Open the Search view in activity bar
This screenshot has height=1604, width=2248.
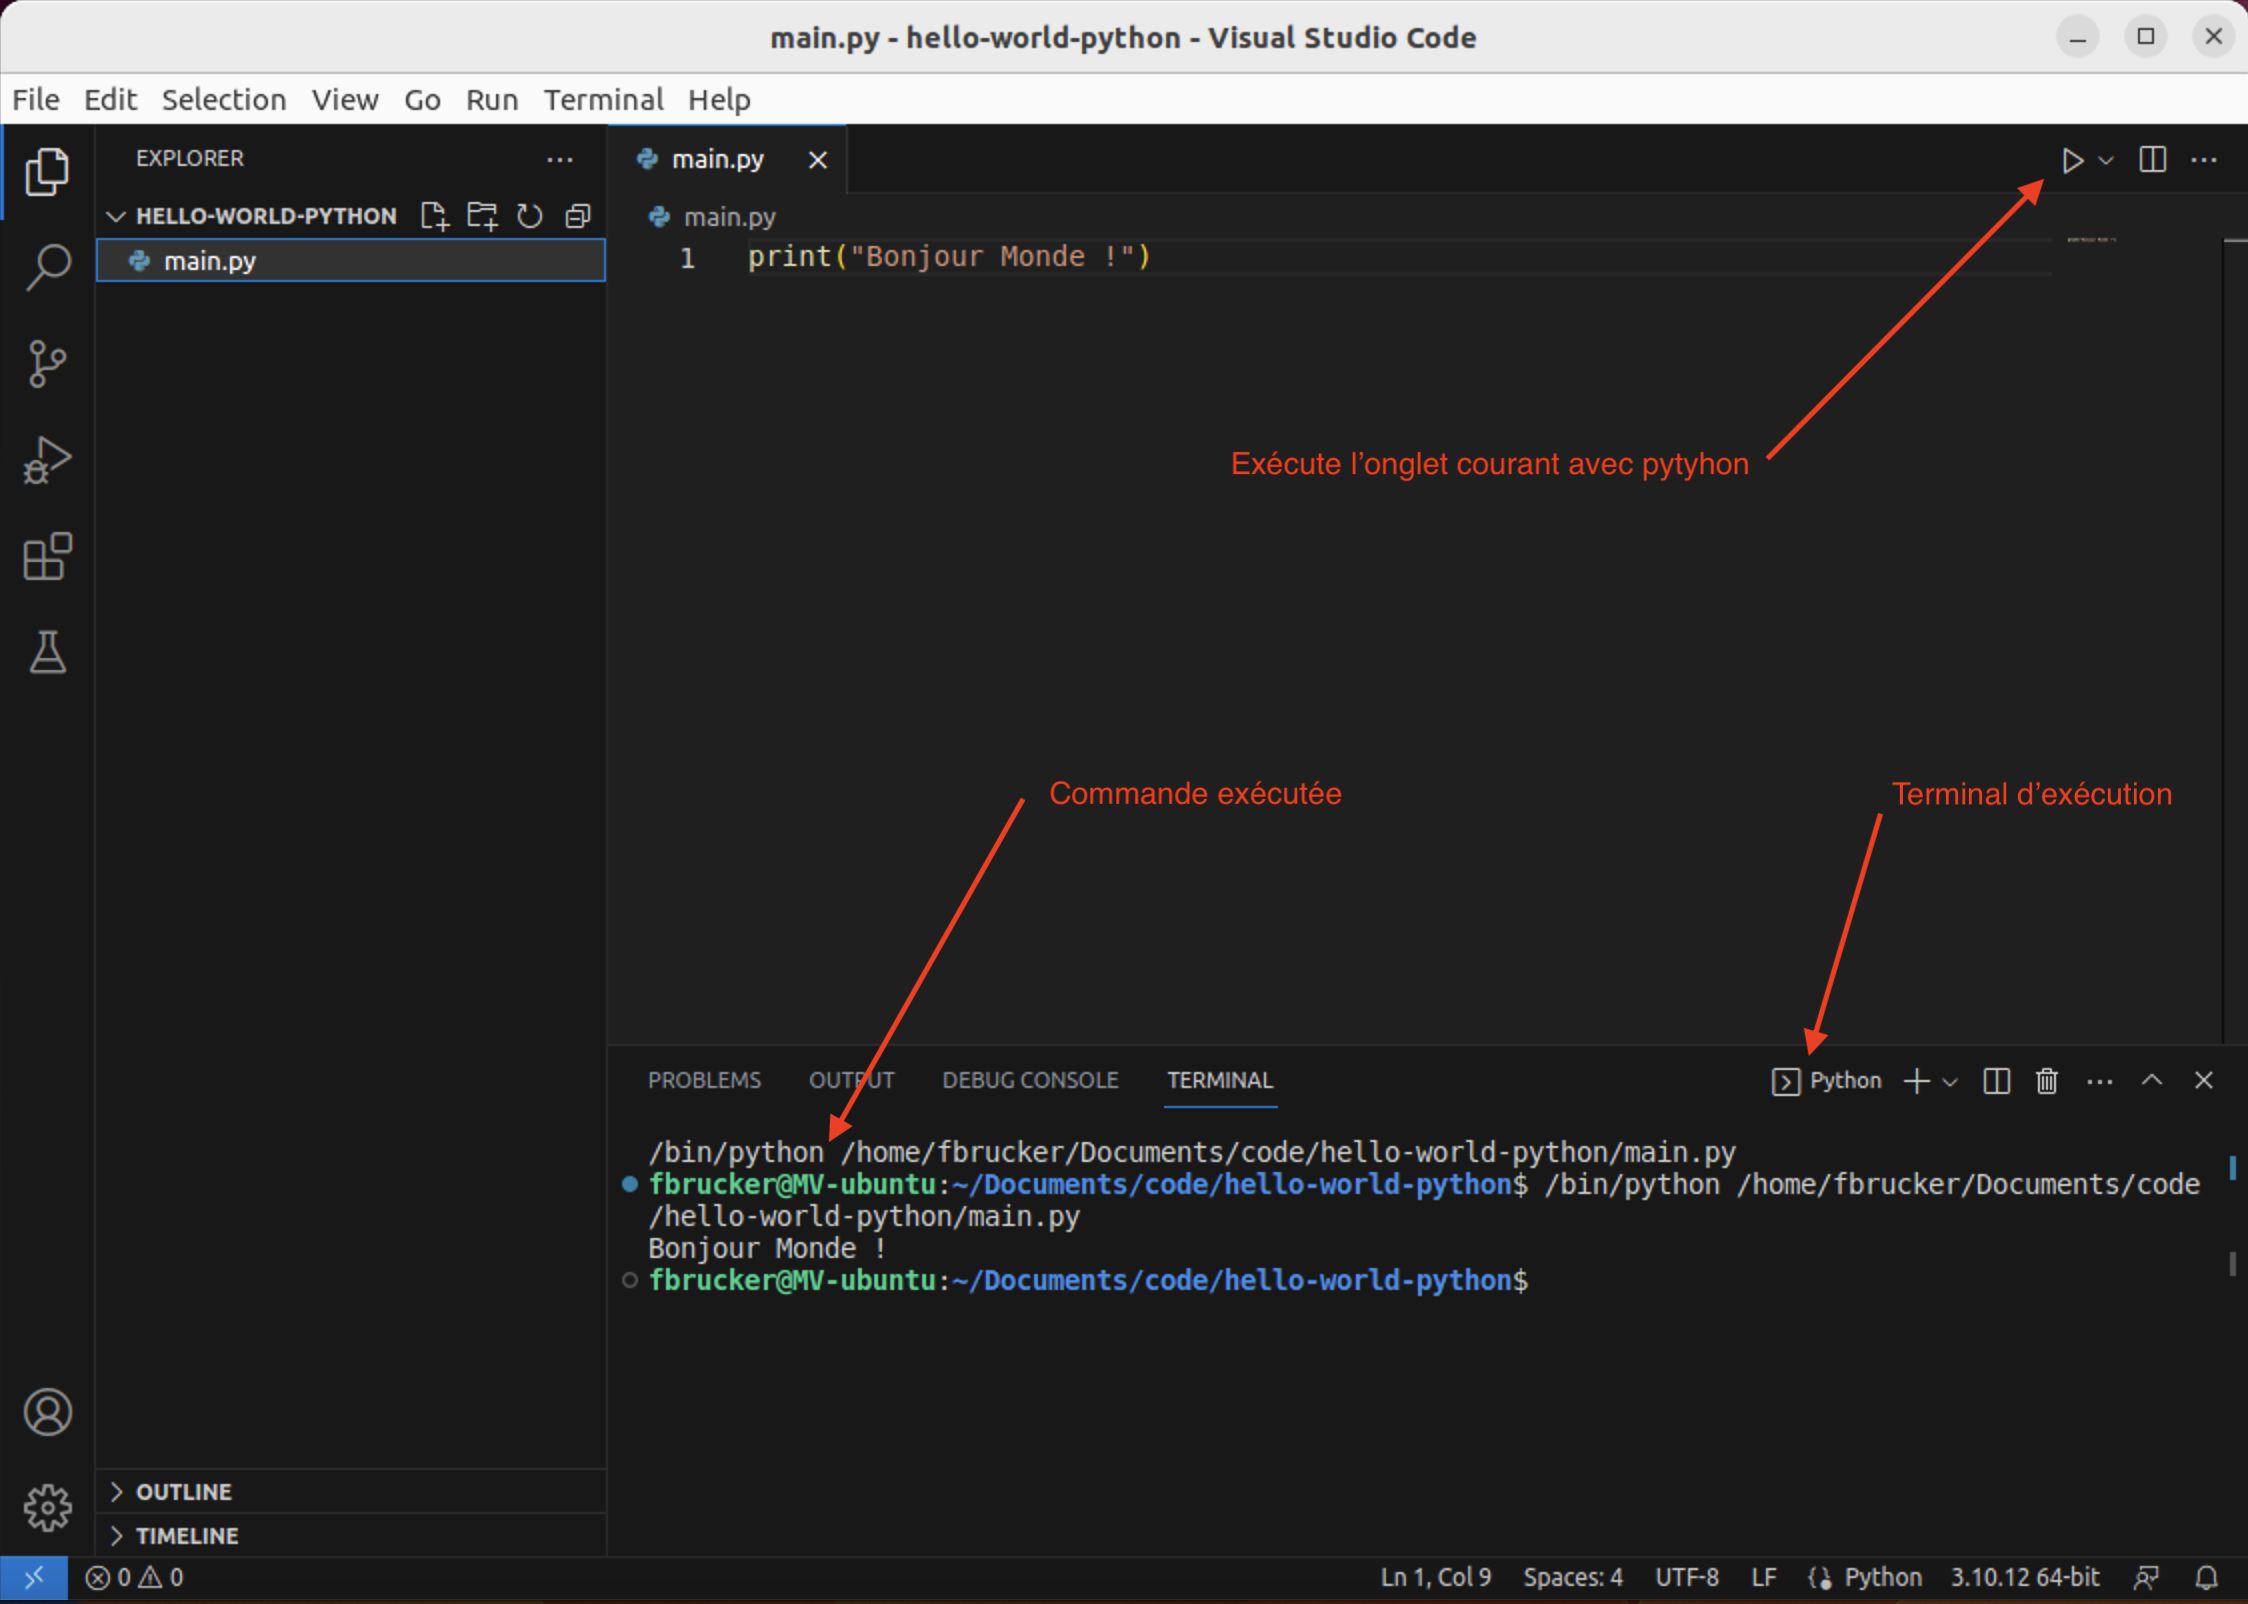(x=47, y=268)
